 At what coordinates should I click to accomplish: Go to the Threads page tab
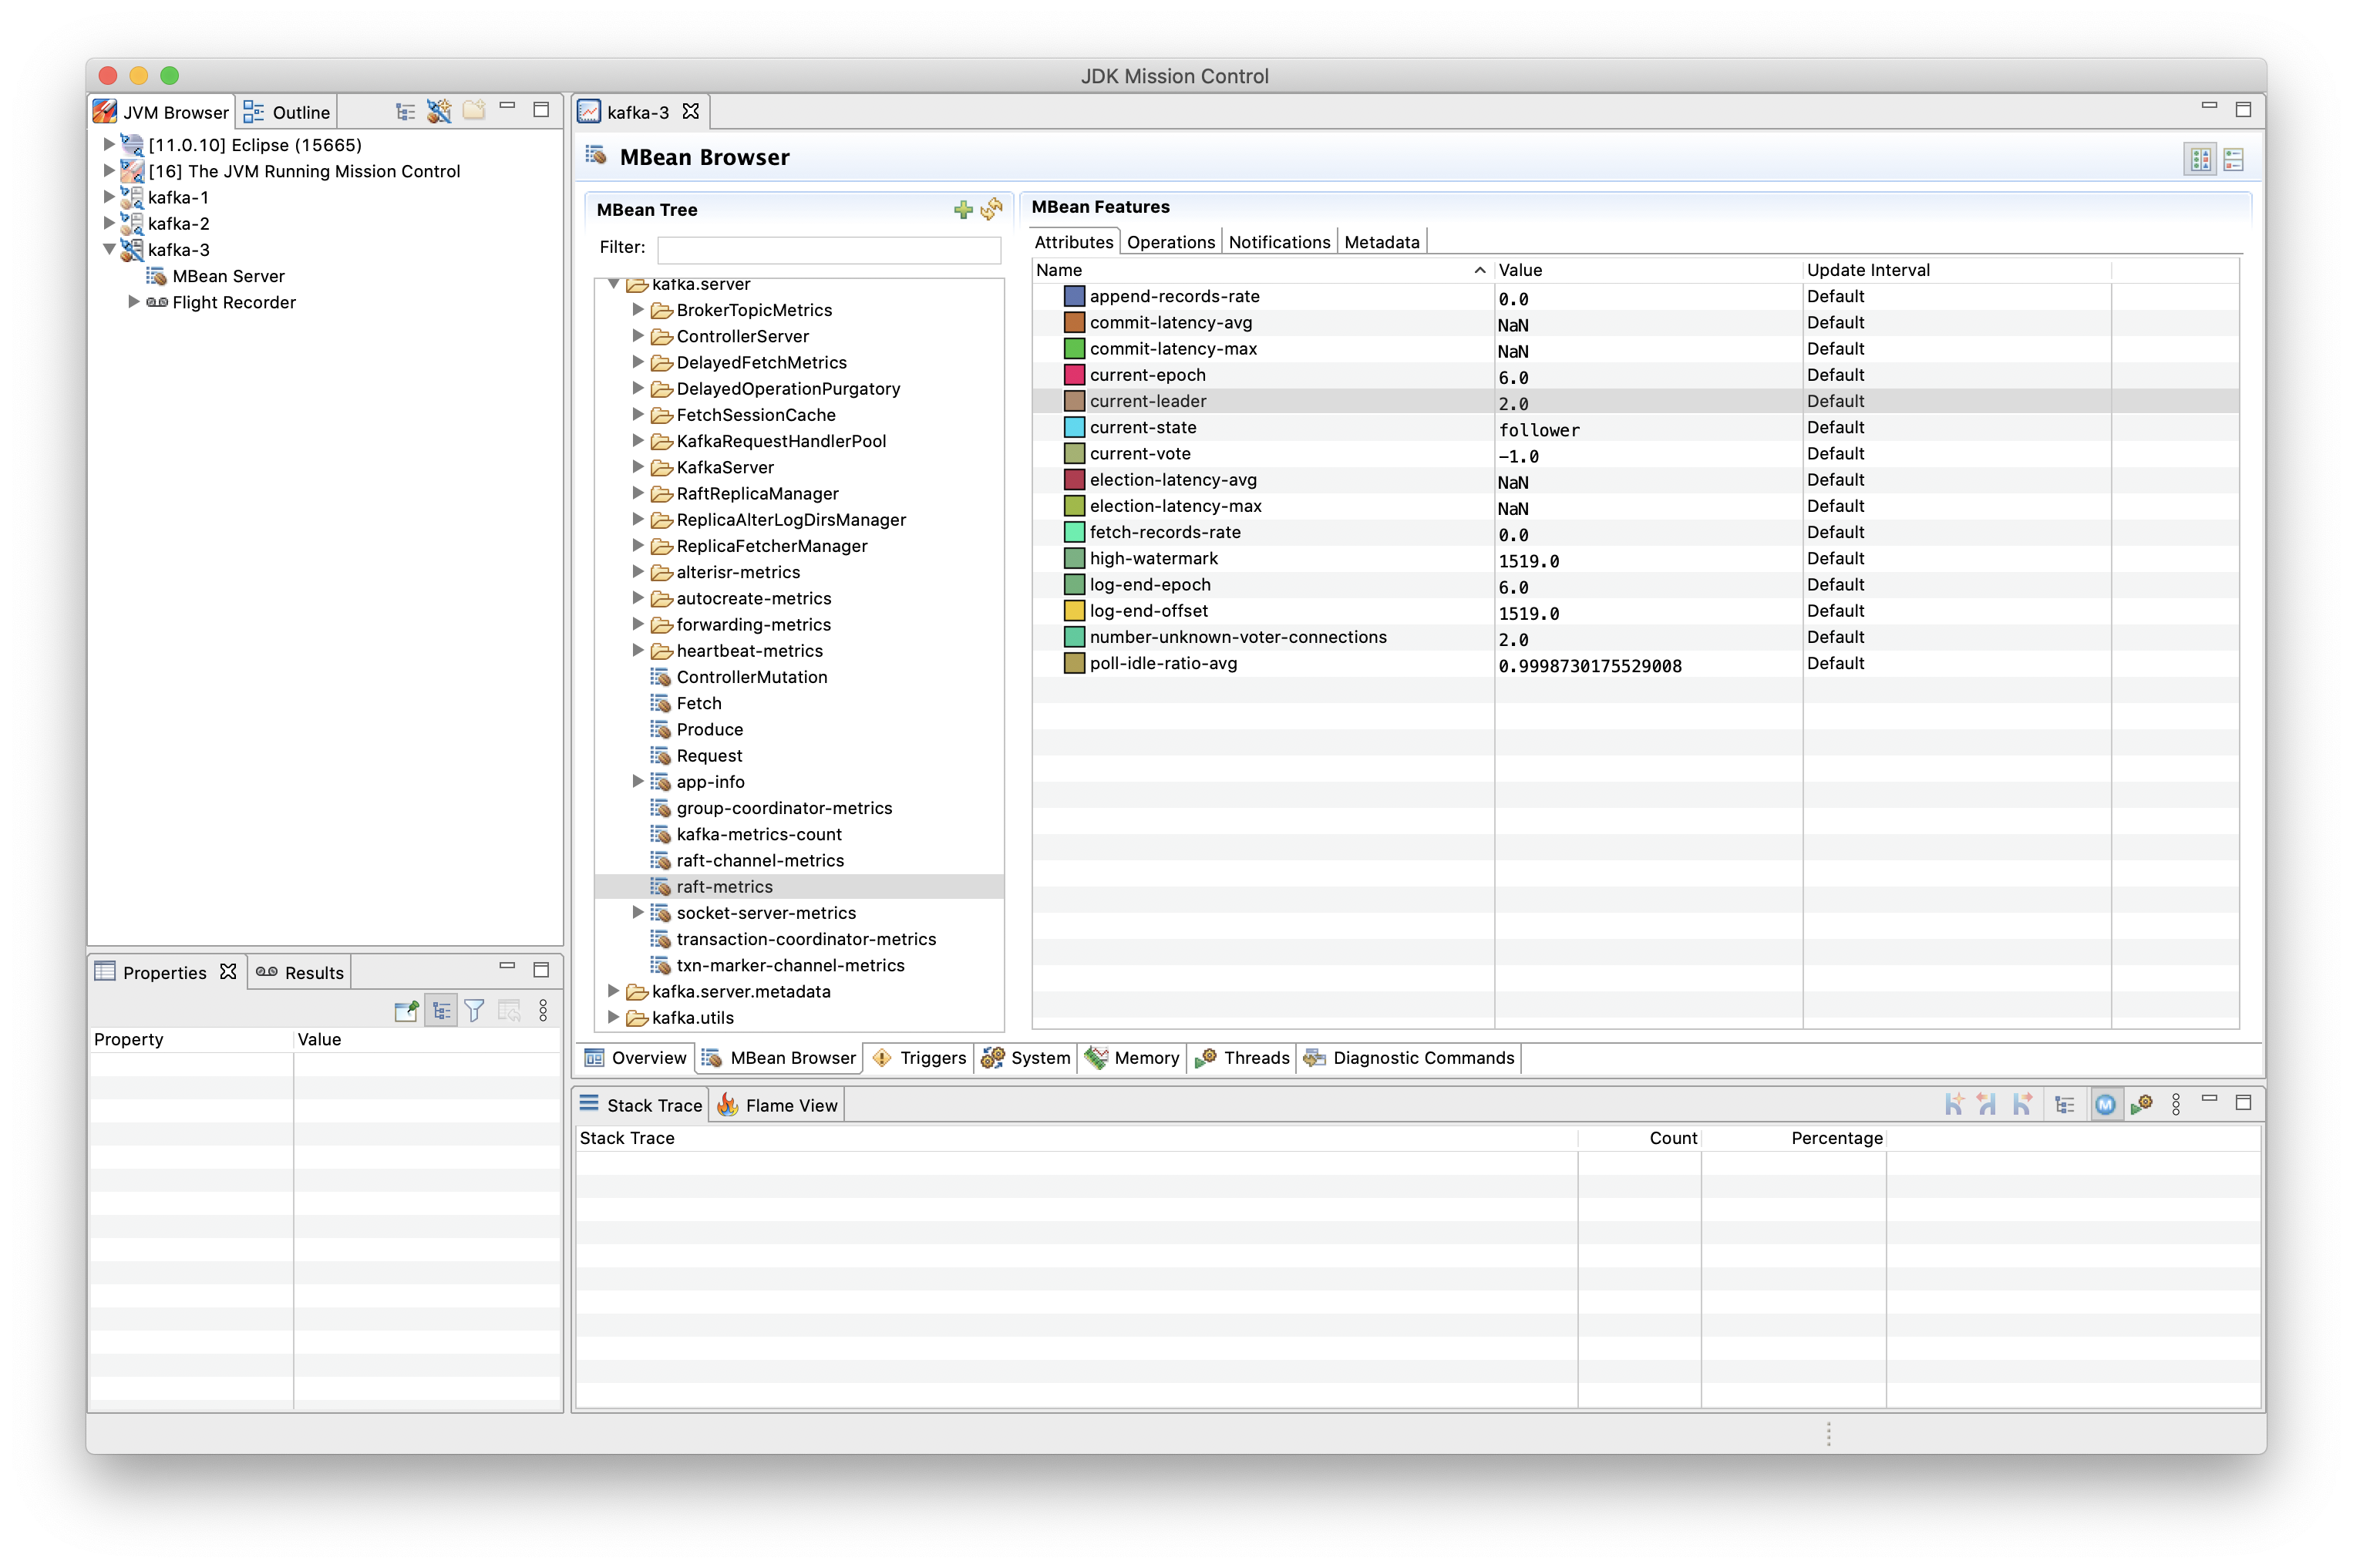1241,1058
